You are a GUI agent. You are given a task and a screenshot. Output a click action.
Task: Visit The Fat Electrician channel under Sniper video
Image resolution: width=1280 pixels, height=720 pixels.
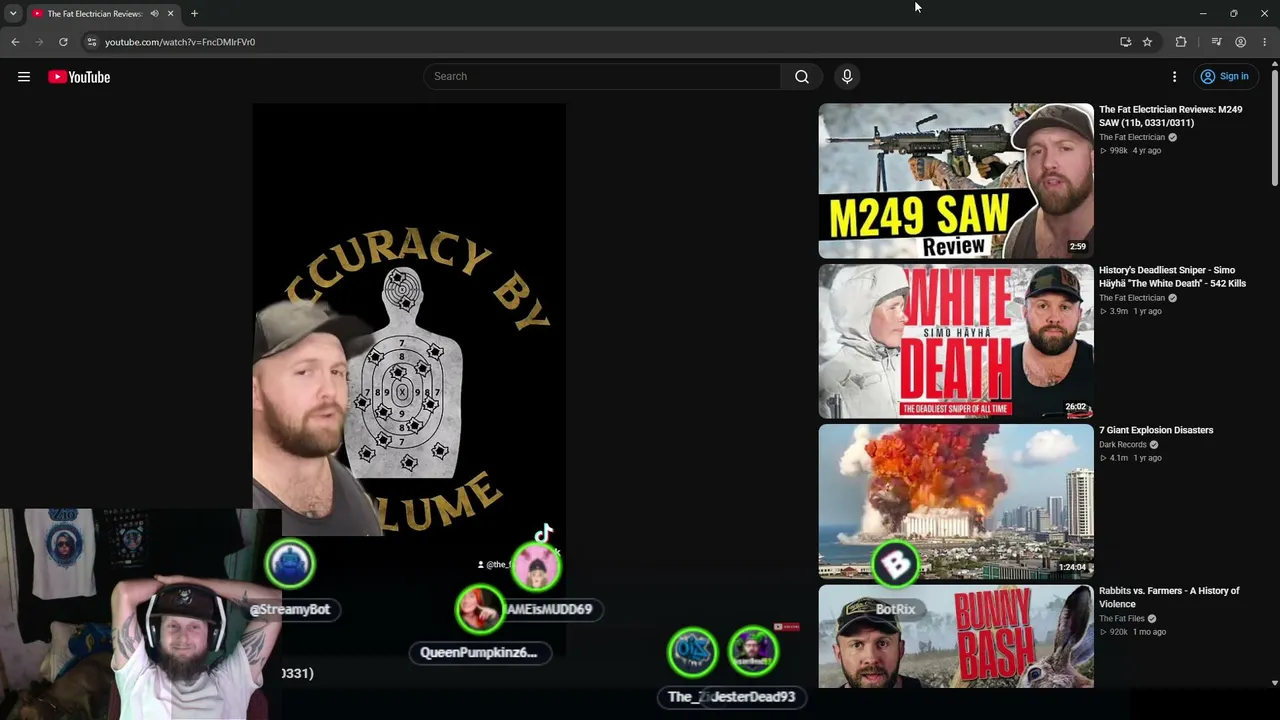(1132, 298)
